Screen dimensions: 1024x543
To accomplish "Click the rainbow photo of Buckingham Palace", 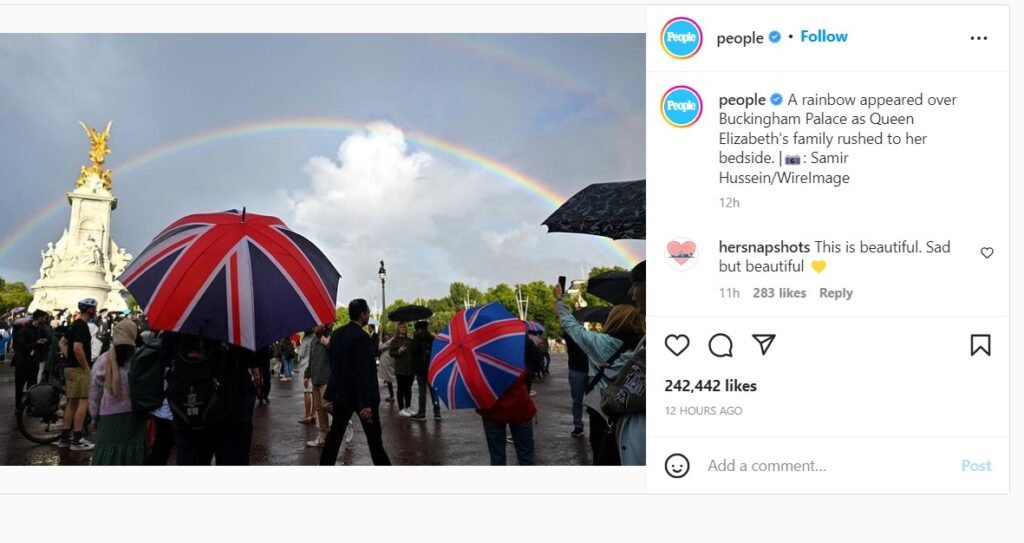I will (323, 249).
